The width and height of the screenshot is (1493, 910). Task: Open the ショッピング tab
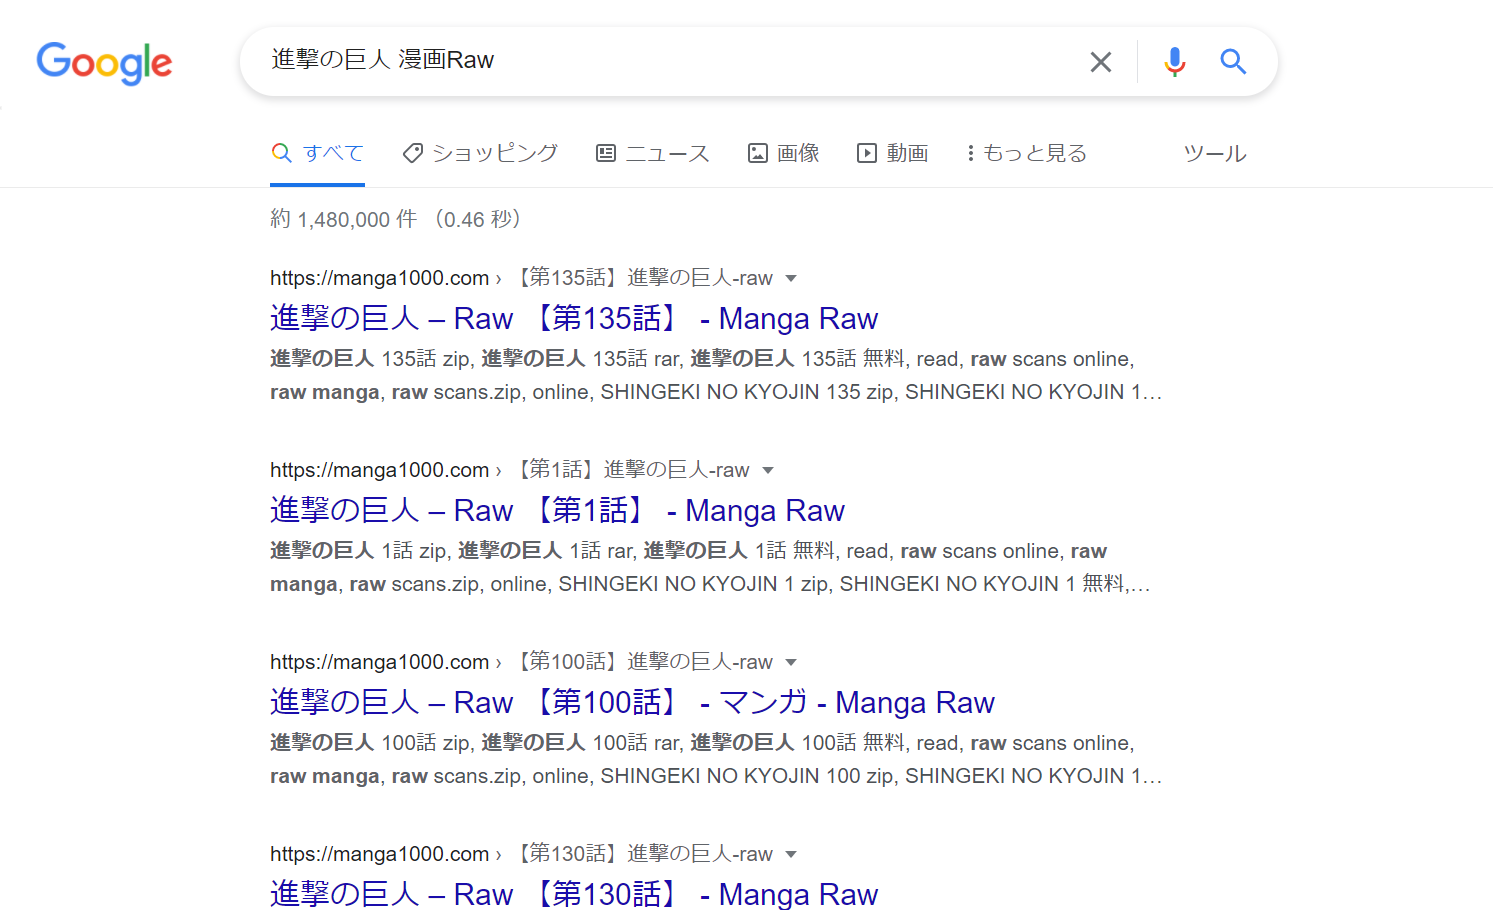pos(480,153)
